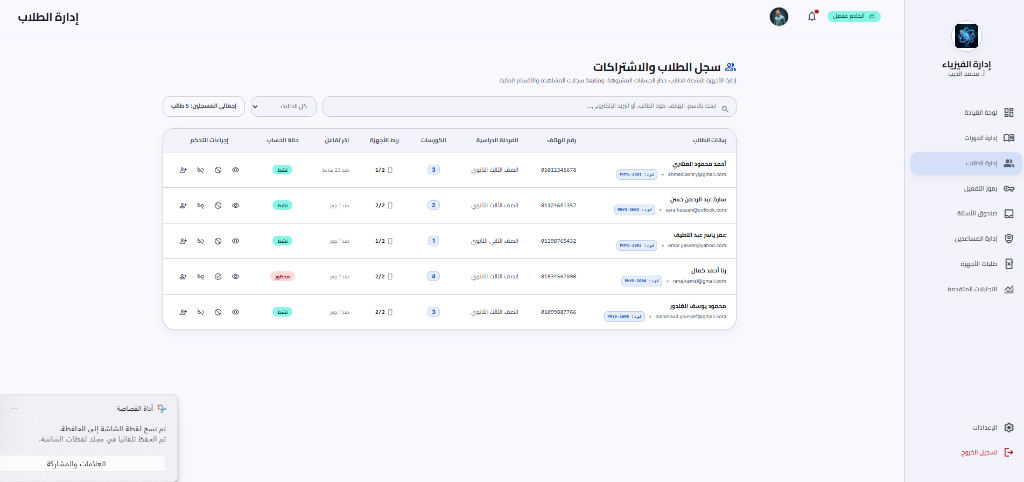The width and height of the screenshot is (1024, 482).
Task: Click 'منذ 22 ساعة' last activity cell
Action: [x=336, y=170]
